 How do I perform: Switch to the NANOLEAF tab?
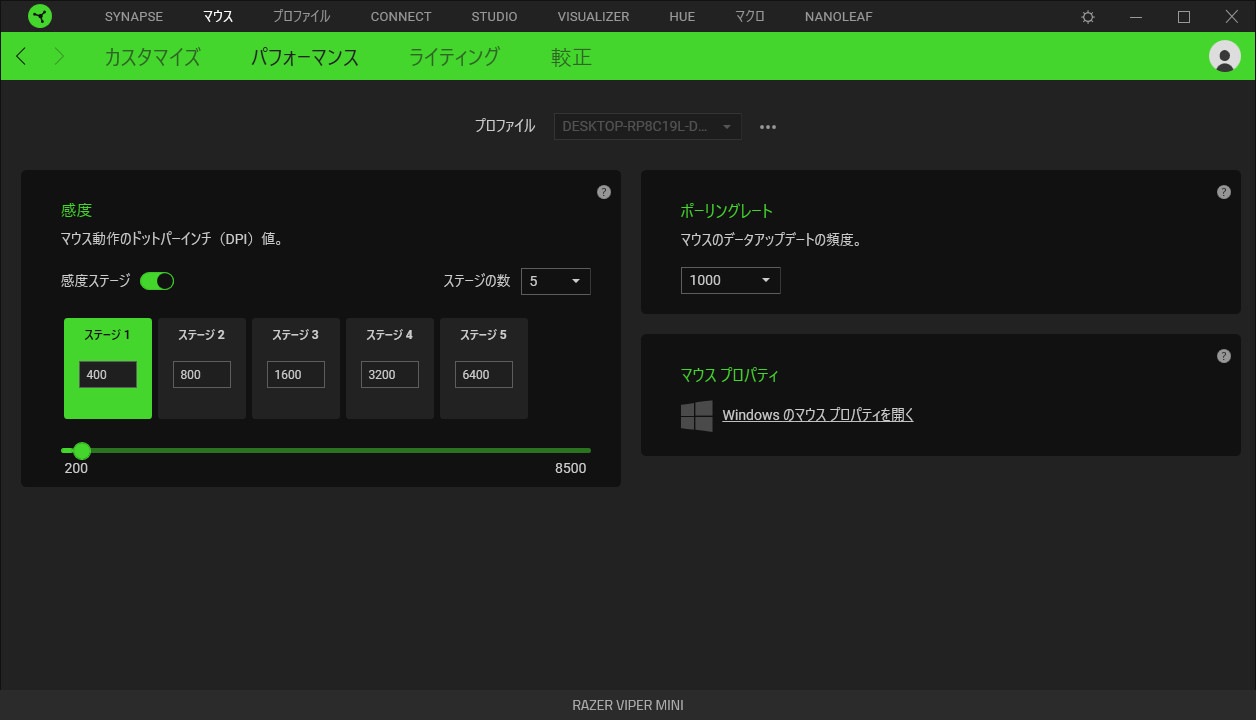click(839, 17)
